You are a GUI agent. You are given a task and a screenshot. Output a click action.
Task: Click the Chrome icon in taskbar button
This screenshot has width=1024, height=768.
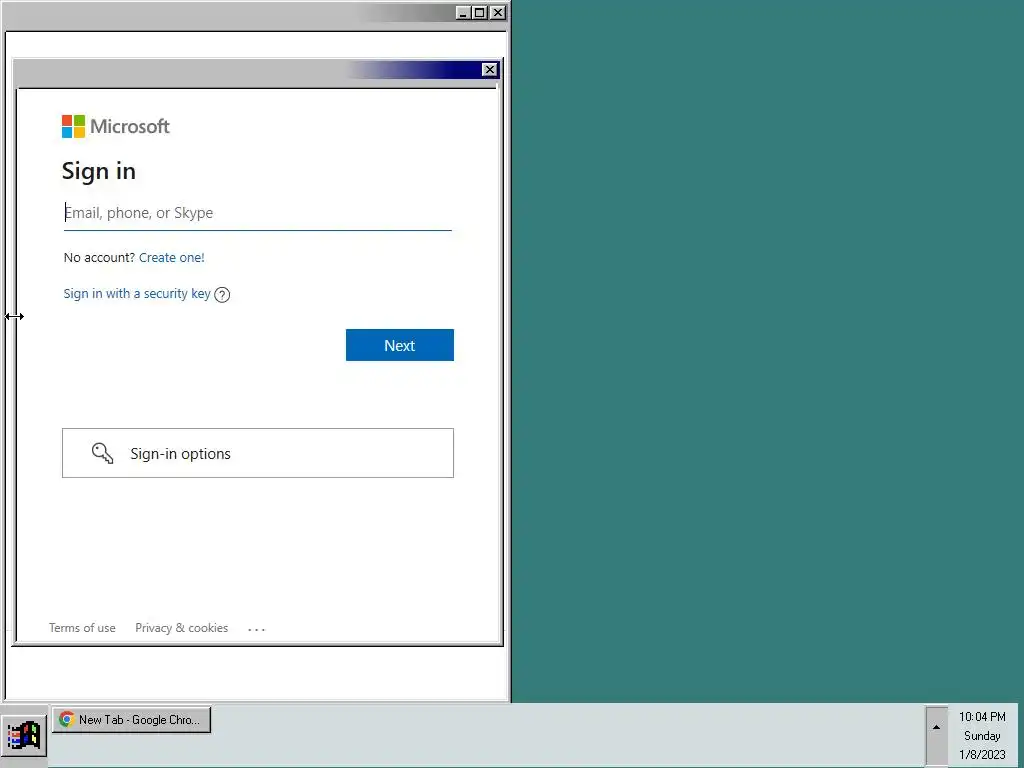coord(67,719)
